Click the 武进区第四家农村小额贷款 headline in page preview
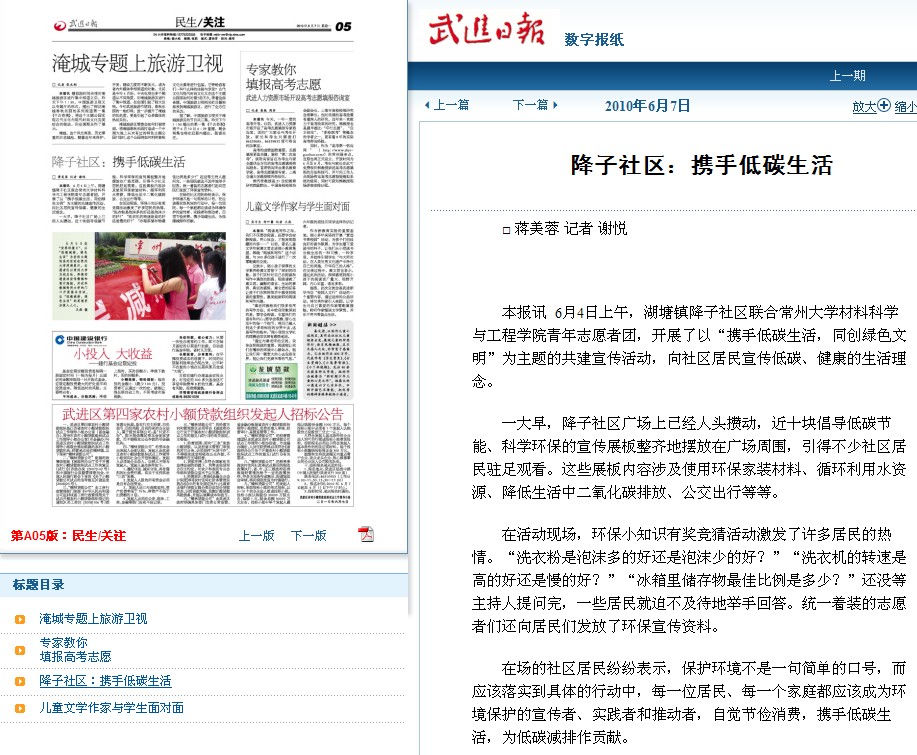The height and width of the screenshot is (755, 917). [203, 414]
